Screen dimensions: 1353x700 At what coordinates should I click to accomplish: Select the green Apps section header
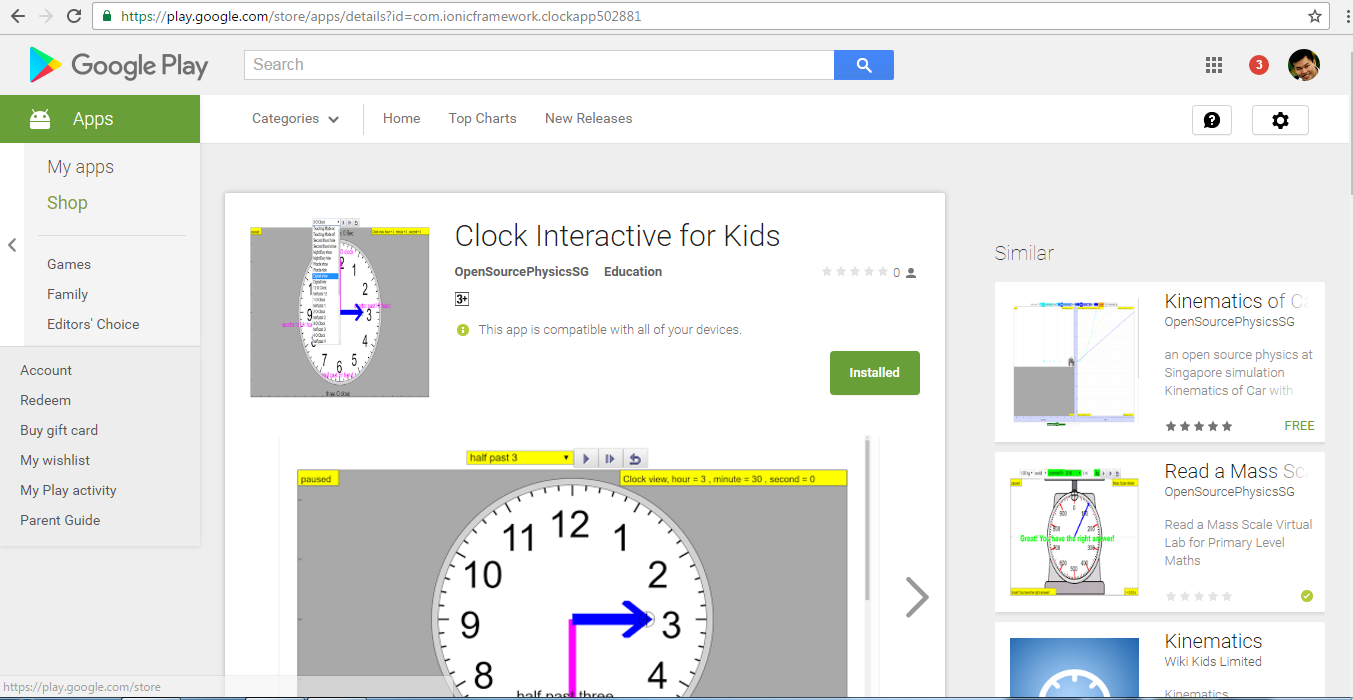pos(100,119)
